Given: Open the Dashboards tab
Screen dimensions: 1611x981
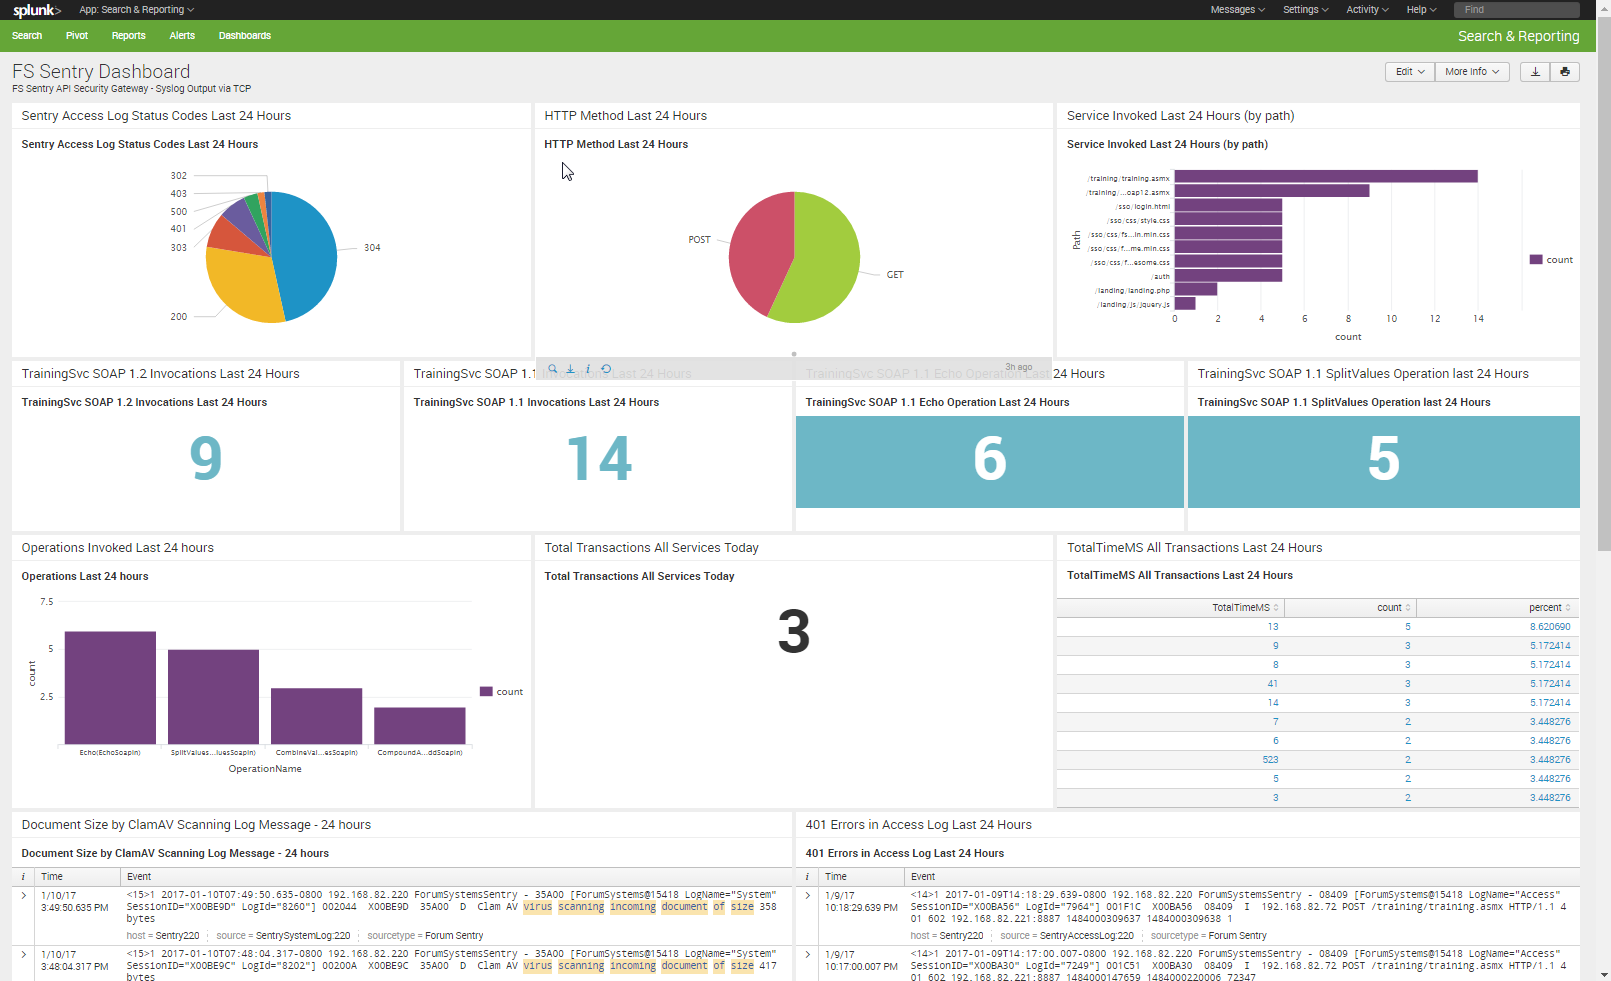Looking at the screenshot, I should (x=245, y=36).
